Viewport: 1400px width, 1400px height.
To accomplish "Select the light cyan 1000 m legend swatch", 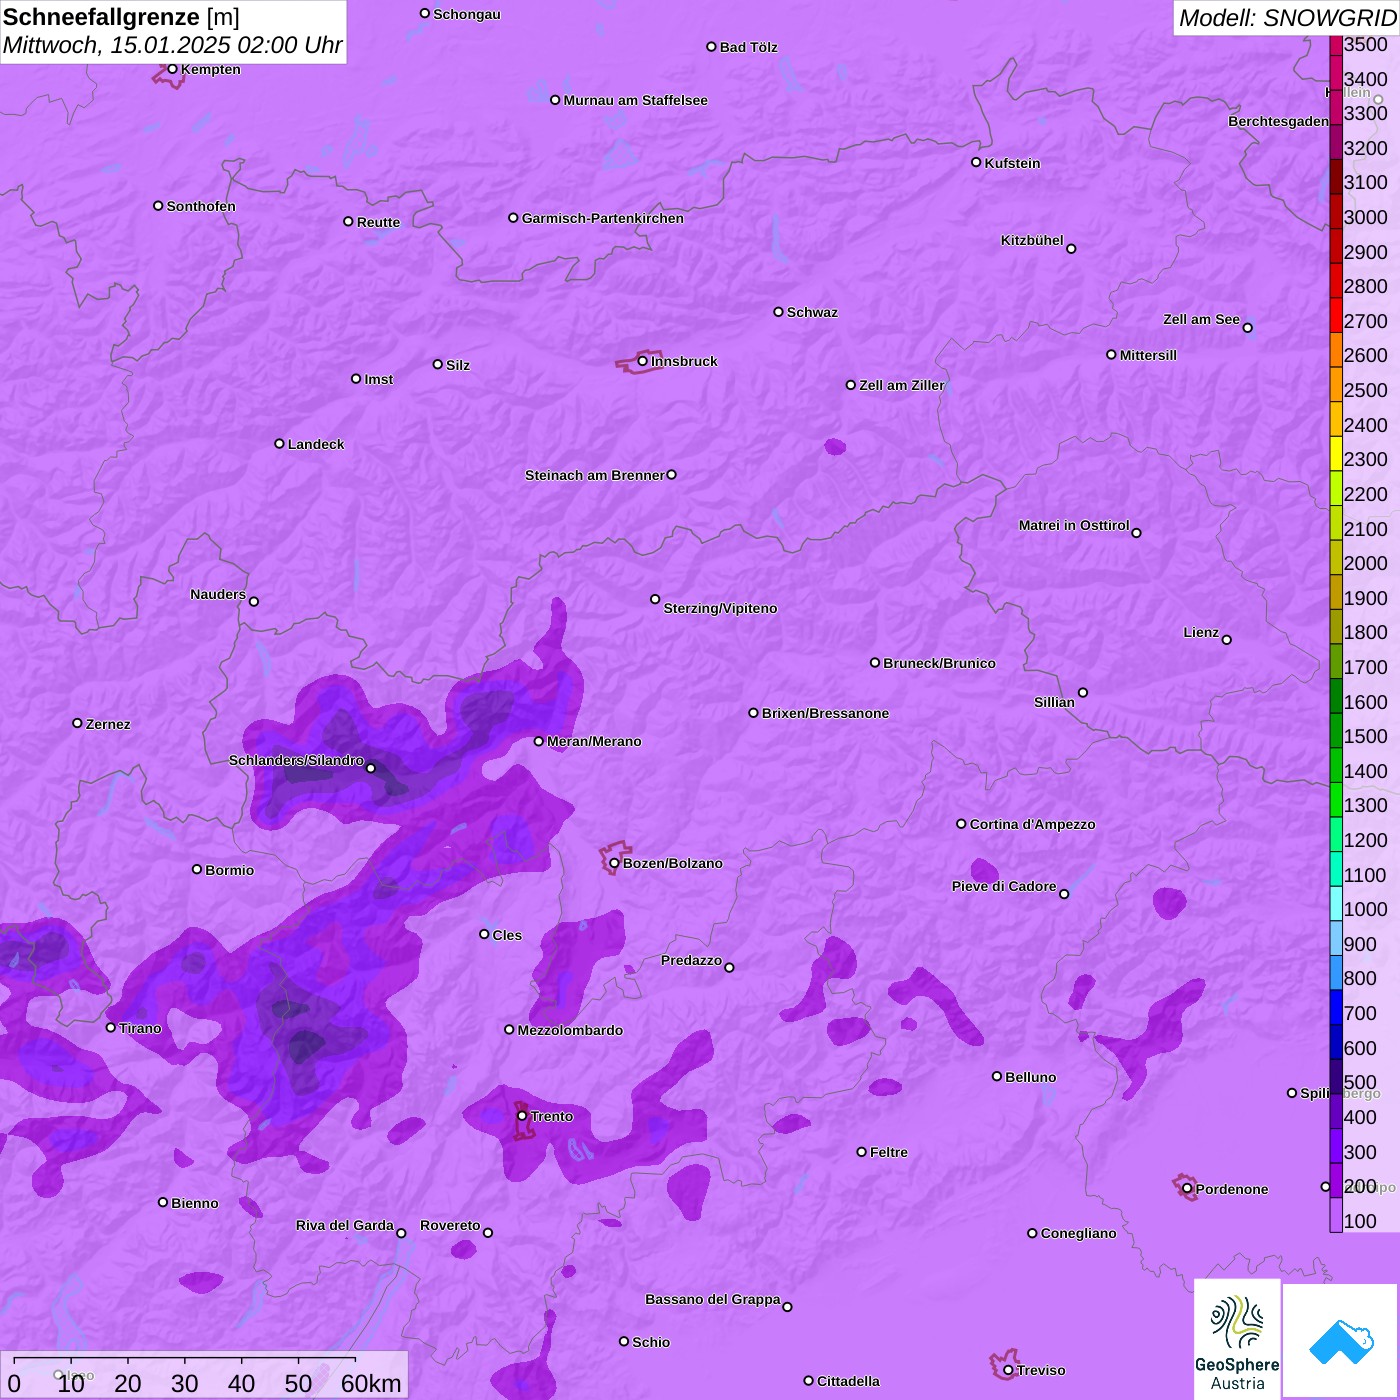I will point(1336,903).
